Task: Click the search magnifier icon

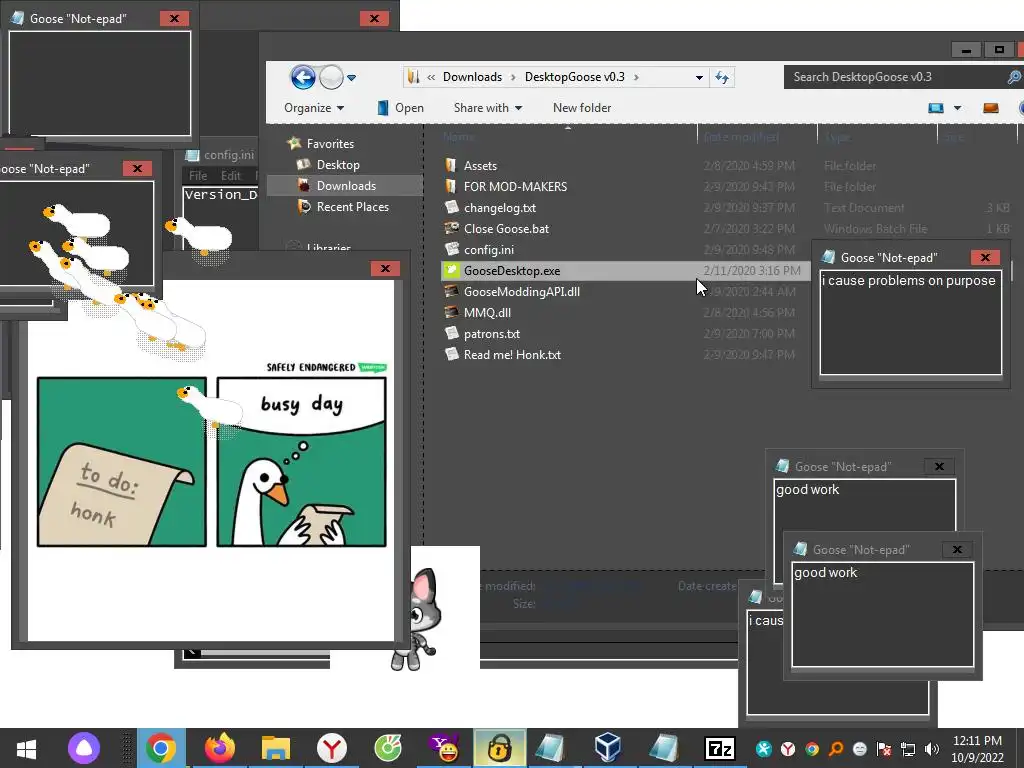Action: 1014,77
